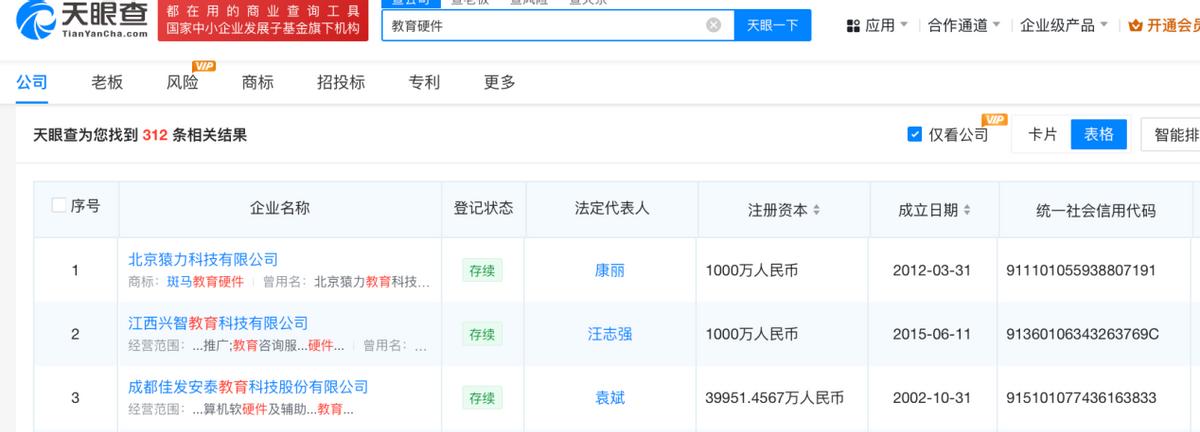Open 江西兴智教育科技有限公司 company link

pyautogui.click(x=218, y=323)
